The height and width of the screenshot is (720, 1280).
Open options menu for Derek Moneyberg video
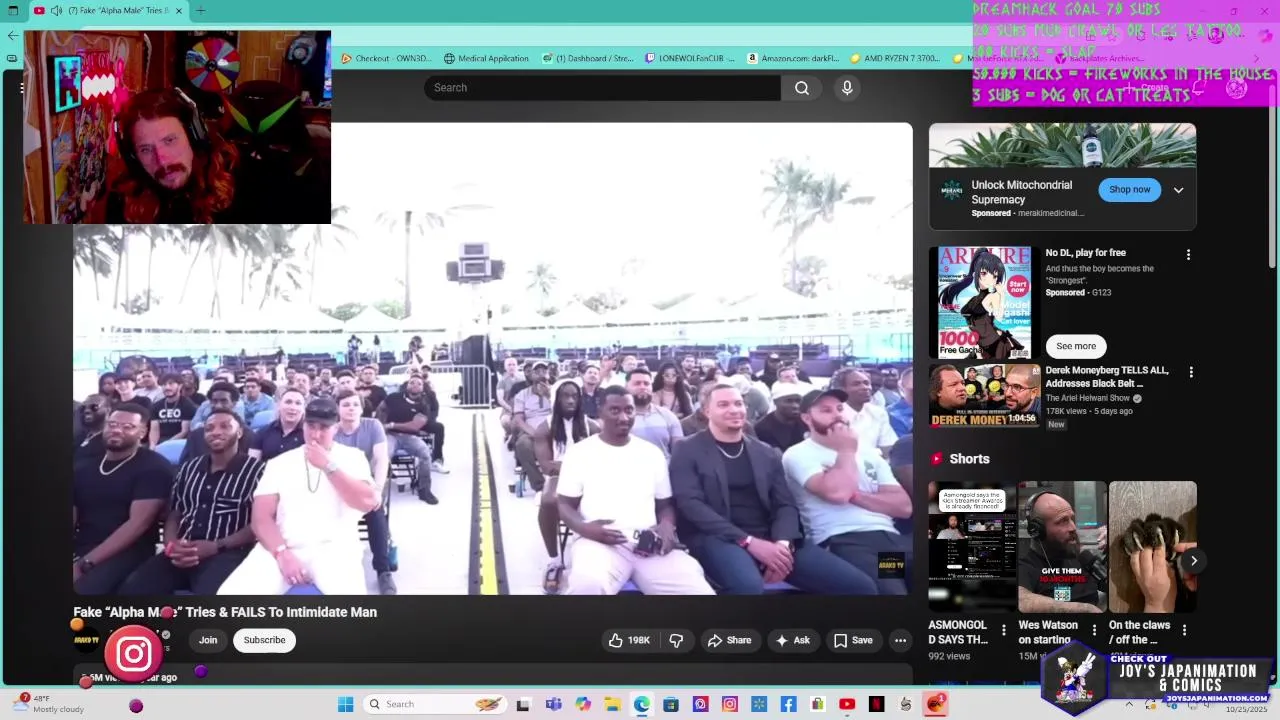[1190, 372]
